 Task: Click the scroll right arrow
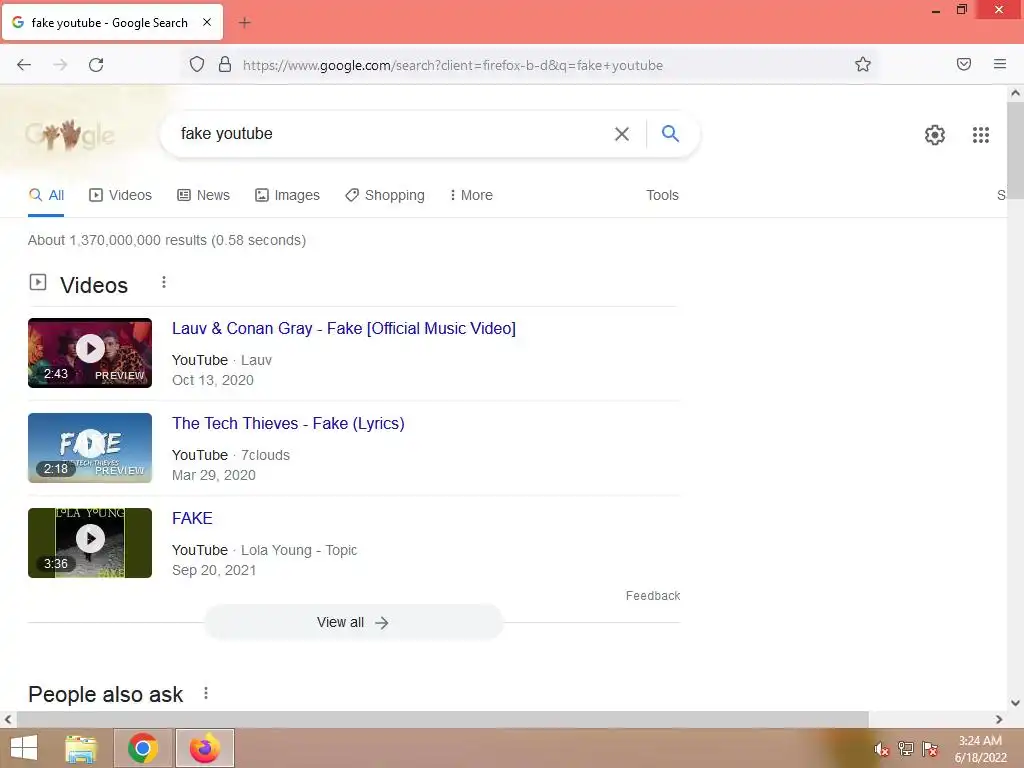click(x=999, y=719)
